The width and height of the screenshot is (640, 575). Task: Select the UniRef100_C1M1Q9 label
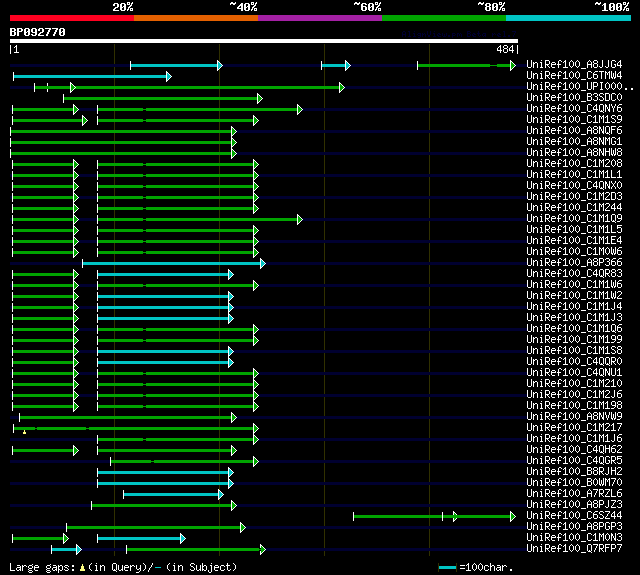574,219
